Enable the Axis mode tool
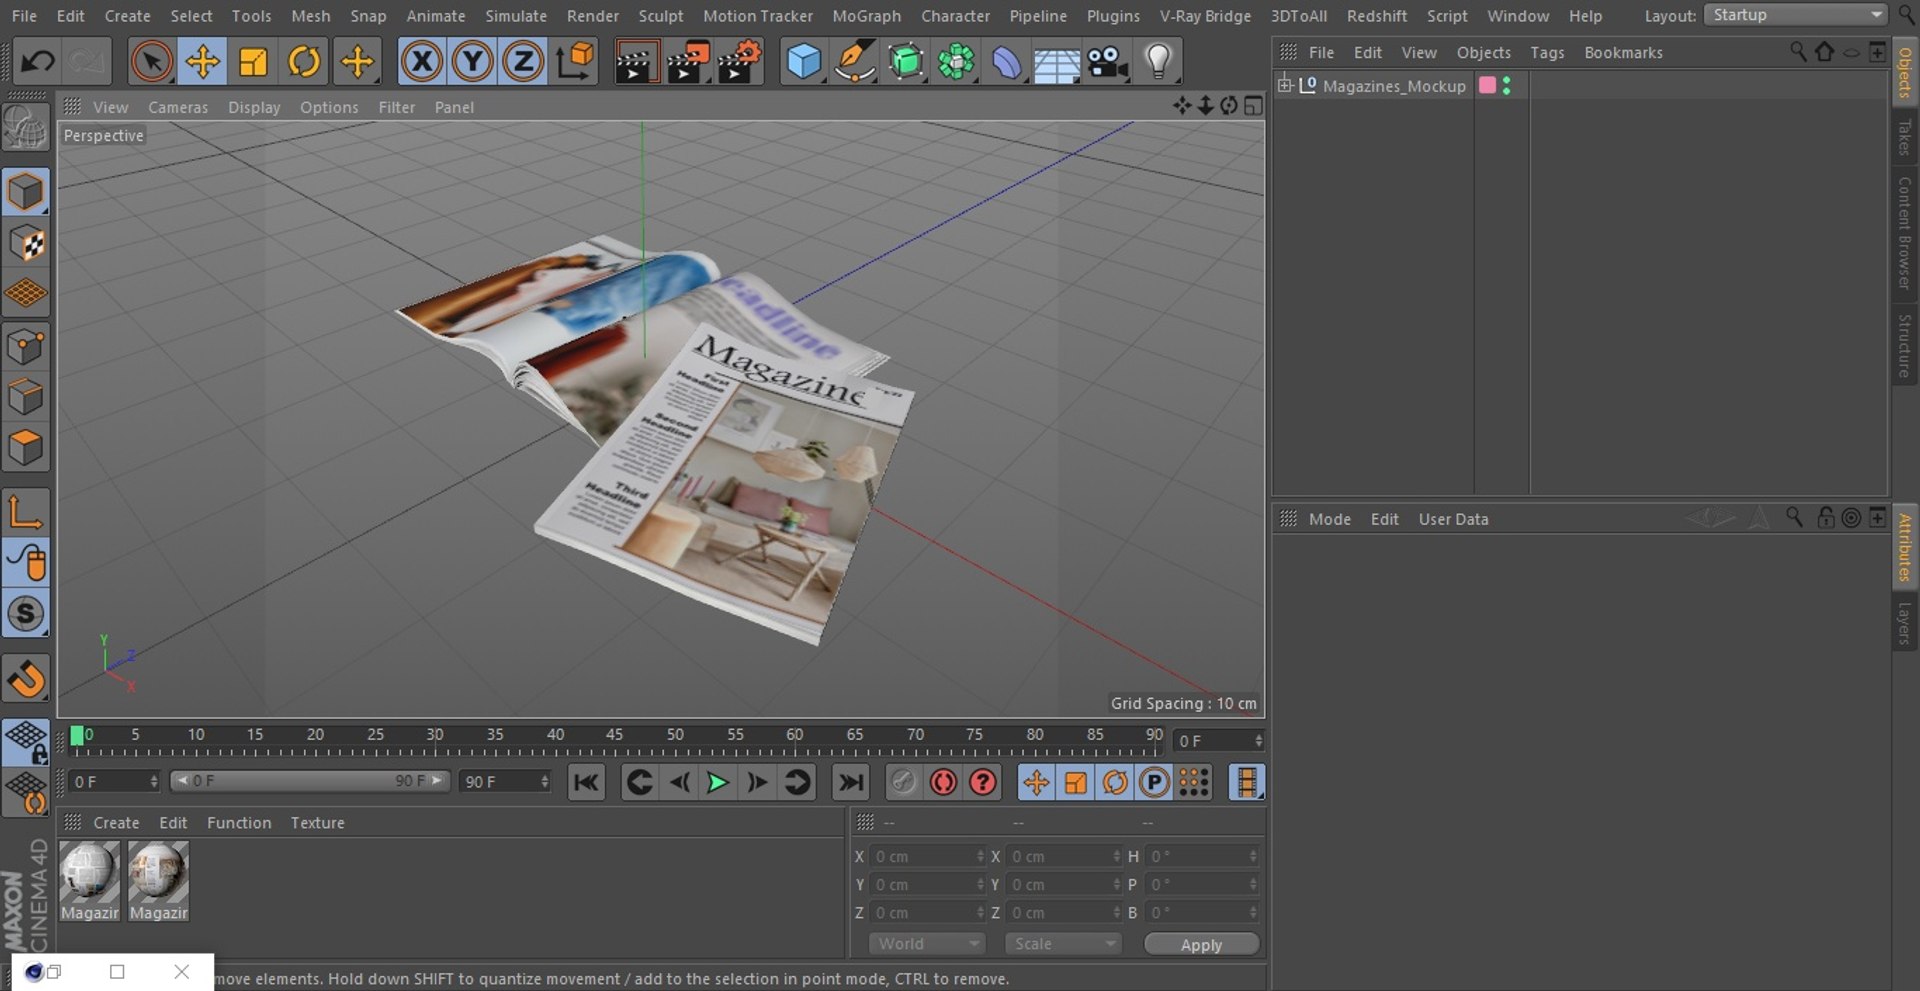Image resolution: width=1920 pixels, height=991 pixels. click(26, 512)
